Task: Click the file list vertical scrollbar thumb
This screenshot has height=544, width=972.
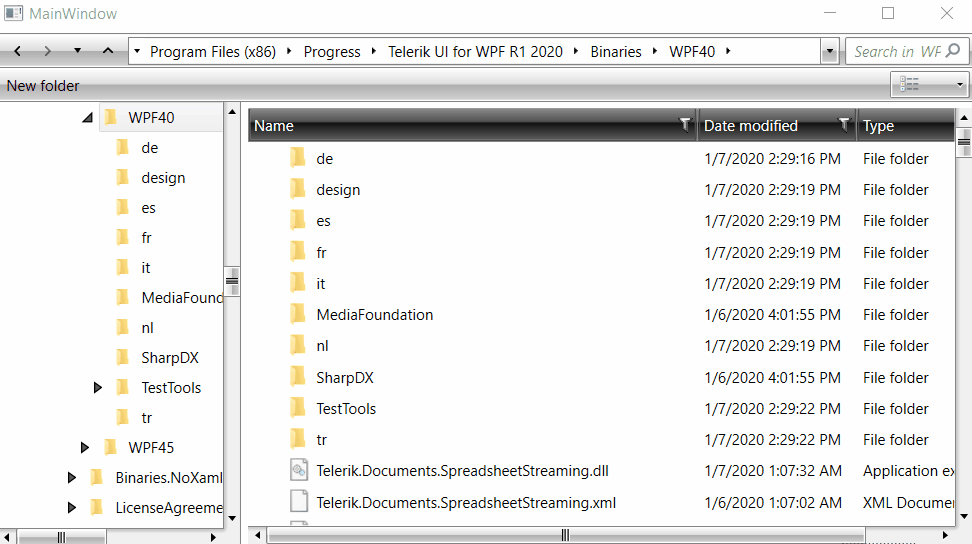Action: [964, 143]
